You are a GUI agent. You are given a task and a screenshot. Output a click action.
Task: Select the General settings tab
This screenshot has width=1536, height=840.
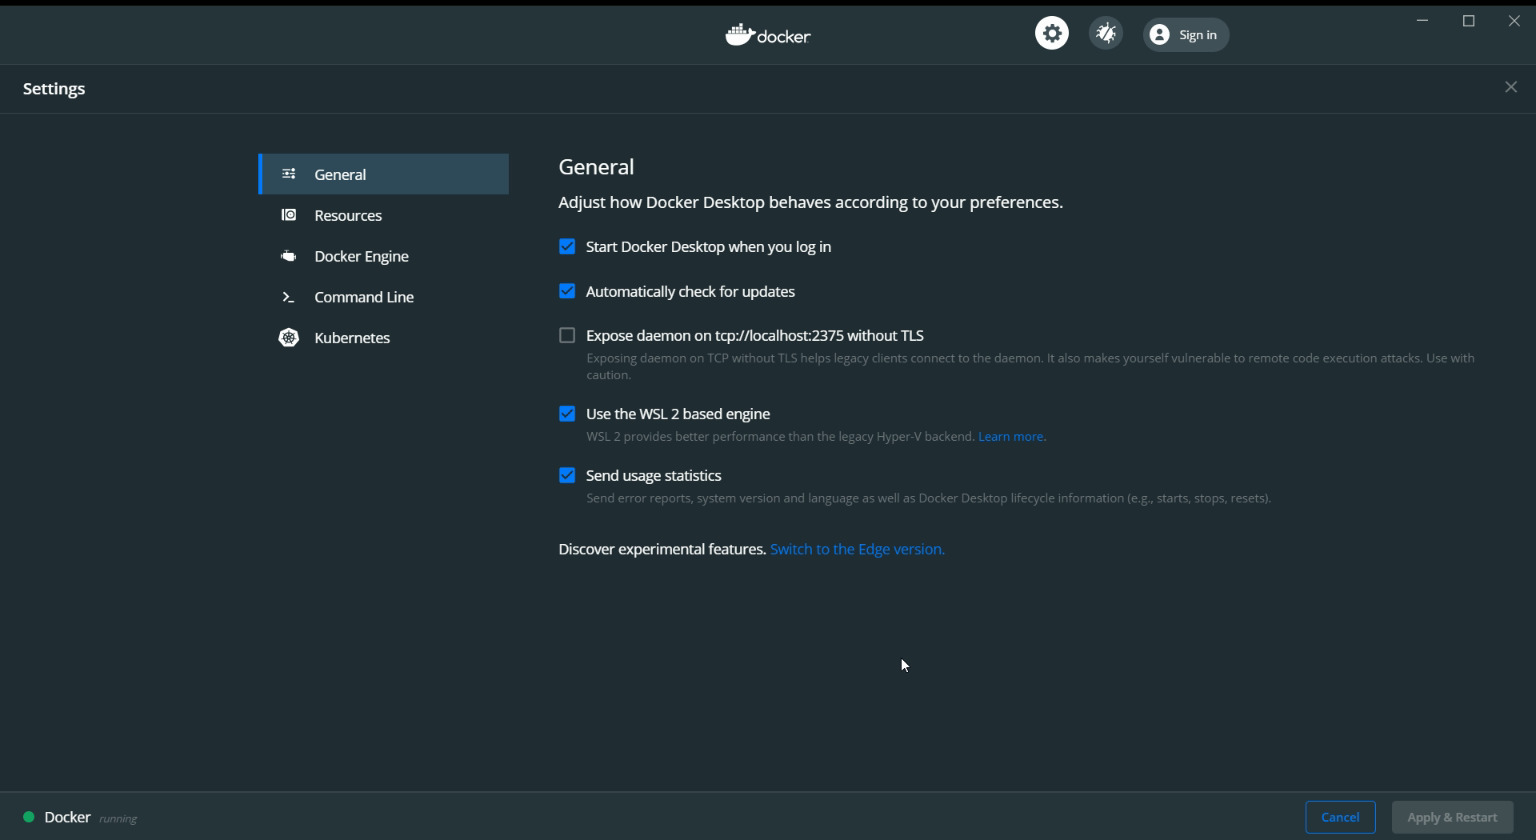coord(383,174)
